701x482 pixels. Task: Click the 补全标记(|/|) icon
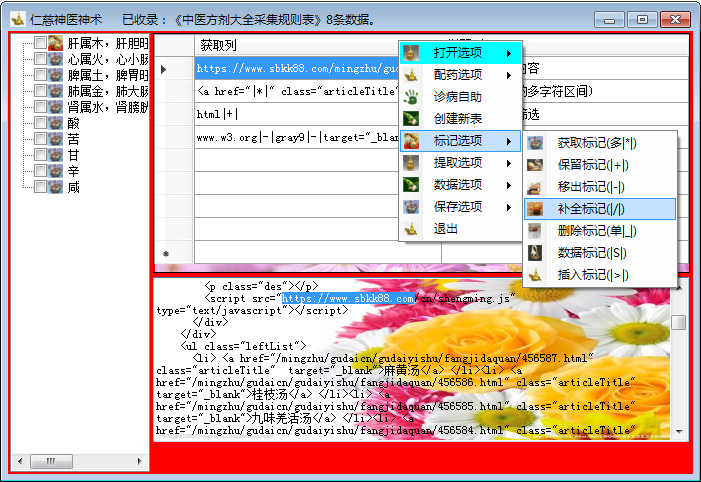pyautogui.click(x=535, y=209)
